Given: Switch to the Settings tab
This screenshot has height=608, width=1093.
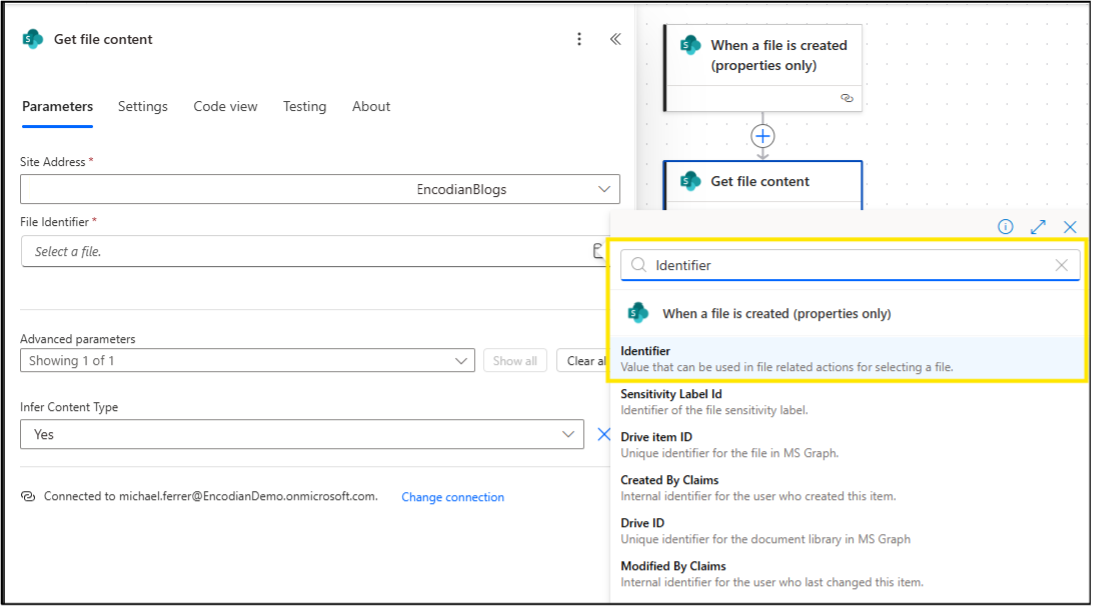Looking at the screenshot, I should click(x=142, y=106).
